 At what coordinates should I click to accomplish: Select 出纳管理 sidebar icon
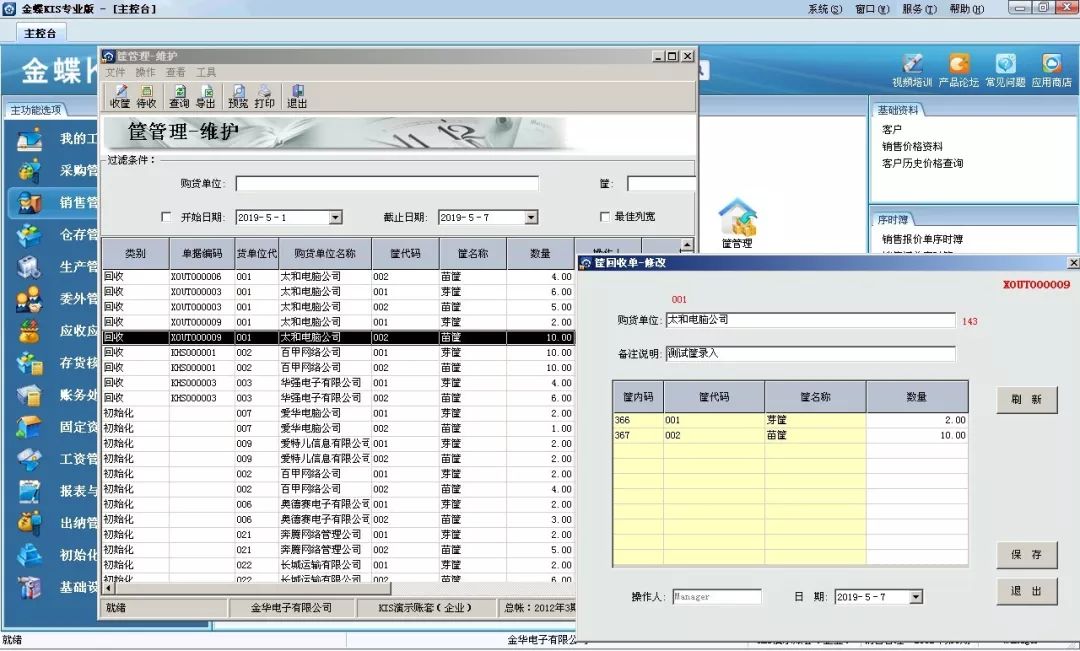point(30,523)
